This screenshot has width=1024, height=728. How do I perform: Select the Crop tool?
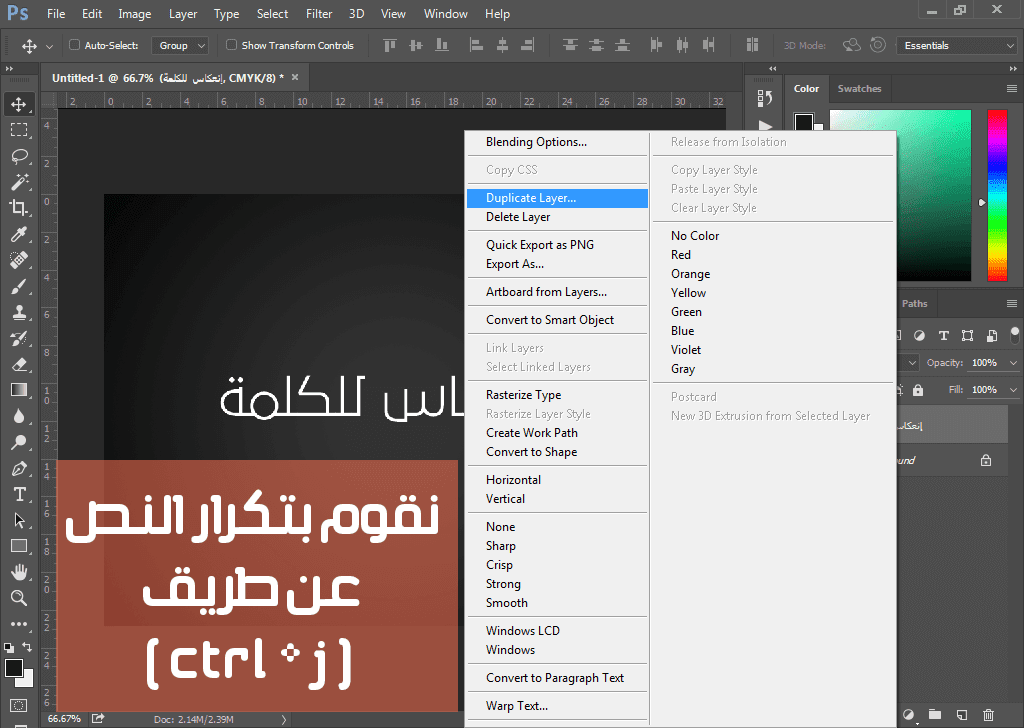(19, 208)
